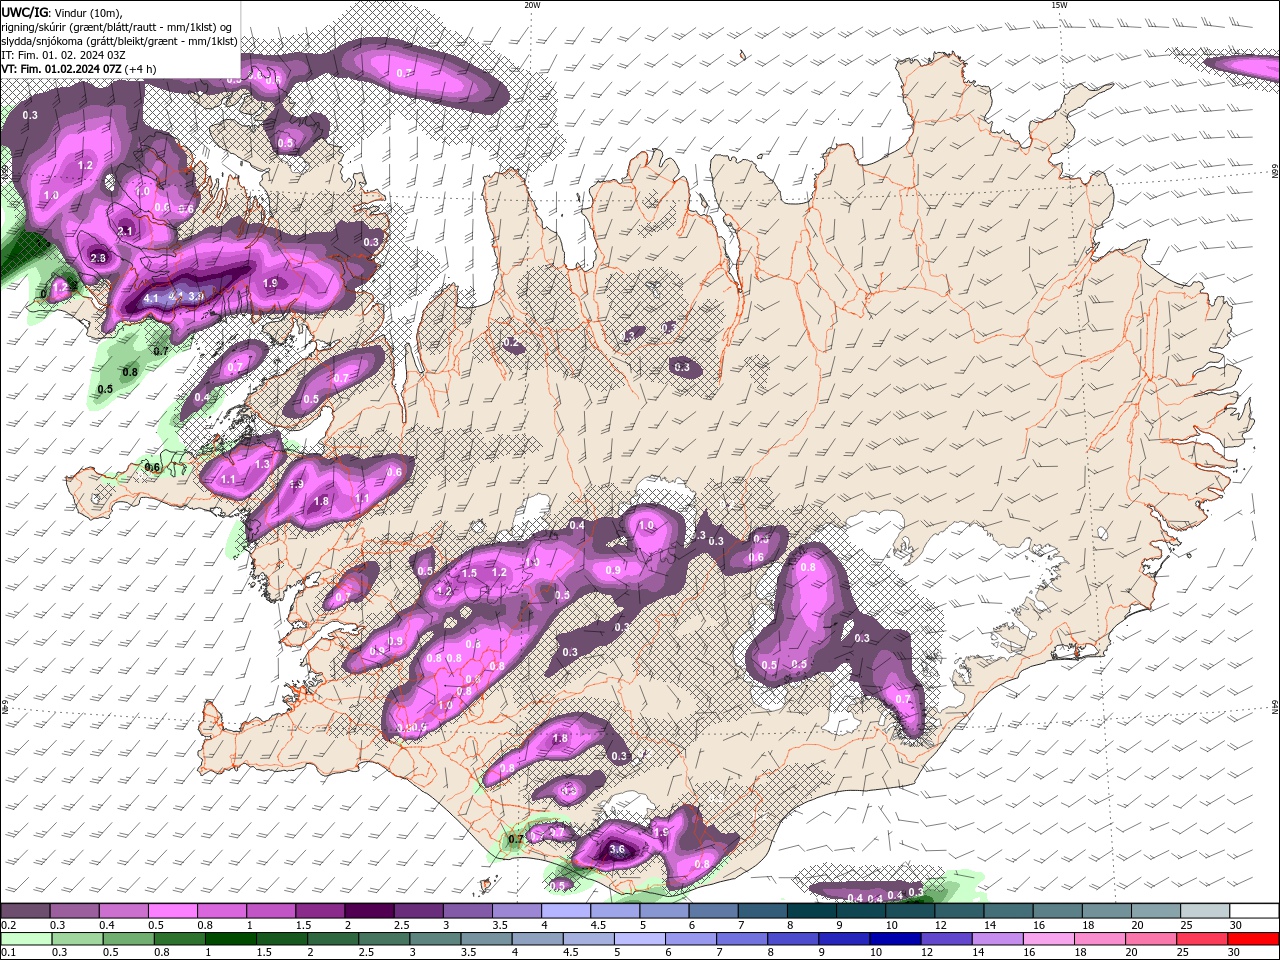Select the pale grey 25–30 snow legend swatch
Viewport: 1280px width, 960px height.
(x=1205, y=911)
